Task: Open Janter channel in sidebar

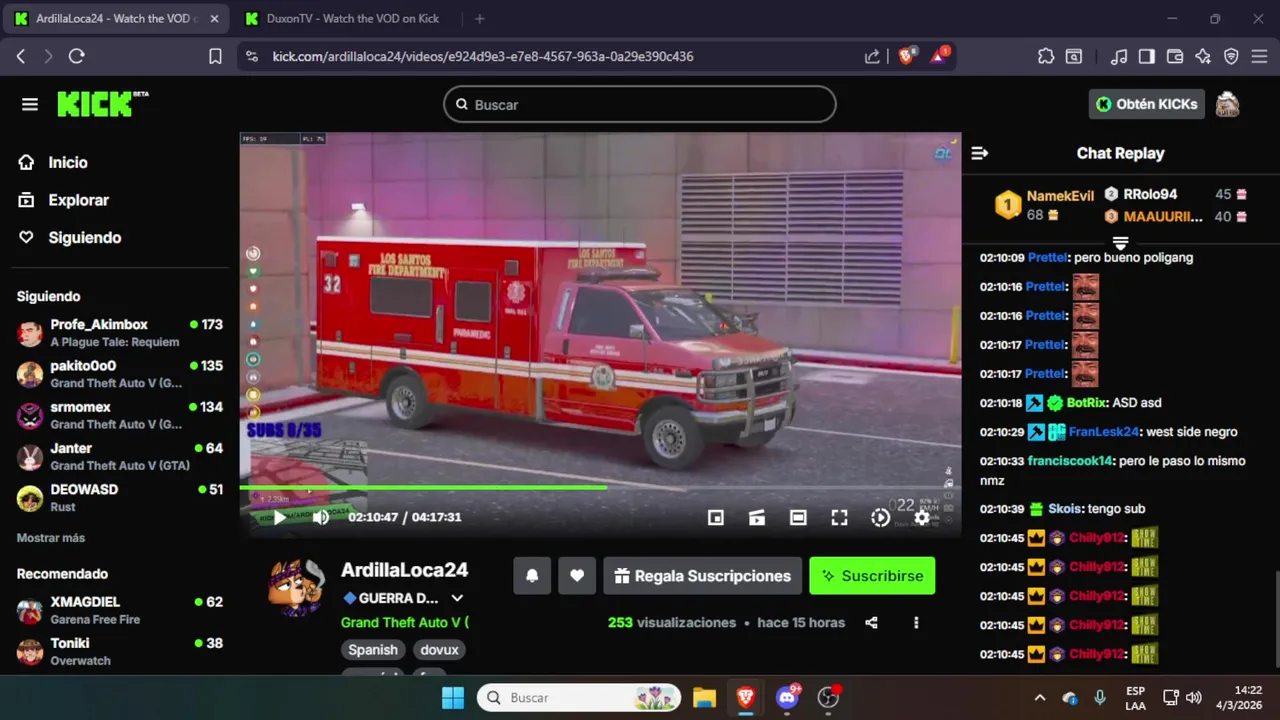Action: pyautogui.click(x=120, y=456)
